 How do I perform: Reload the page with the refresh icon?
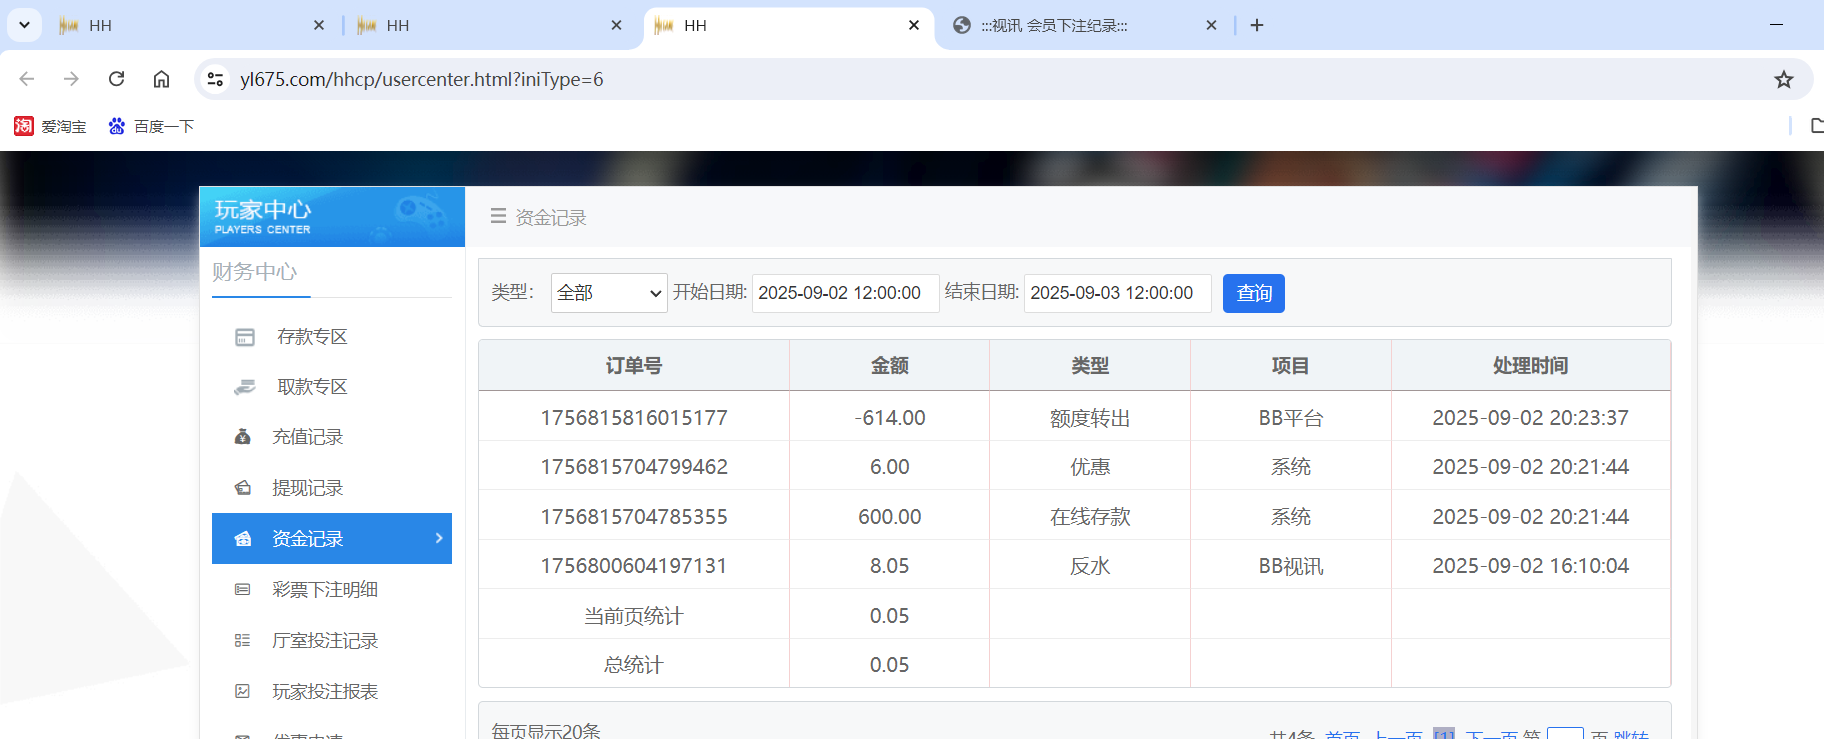pyautogui.click(x=116, y=79)
